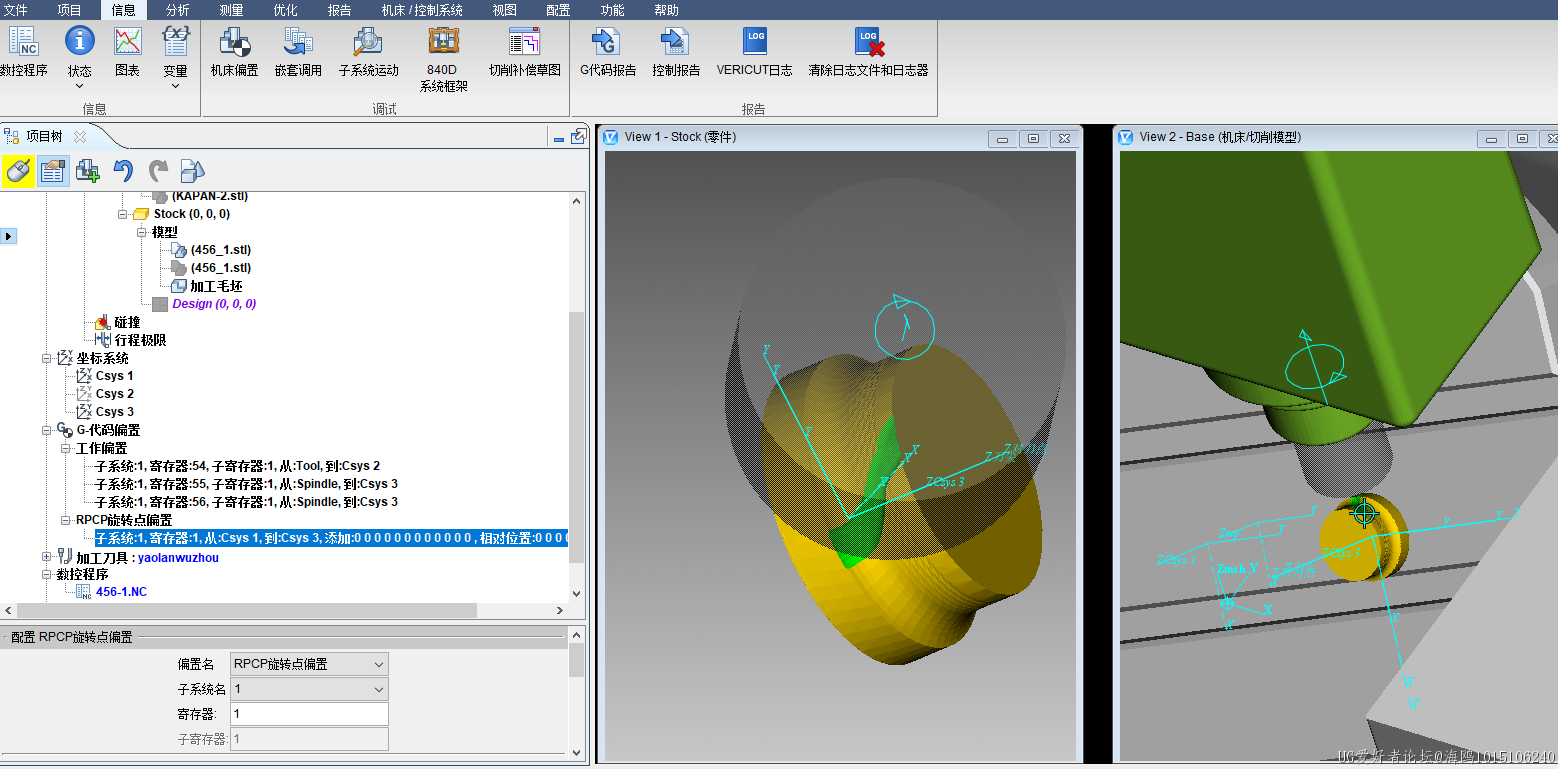Viewport: 1558px width, 769px height.
Task: Switch to the 视图 view tab
Action: click(504, 10)
